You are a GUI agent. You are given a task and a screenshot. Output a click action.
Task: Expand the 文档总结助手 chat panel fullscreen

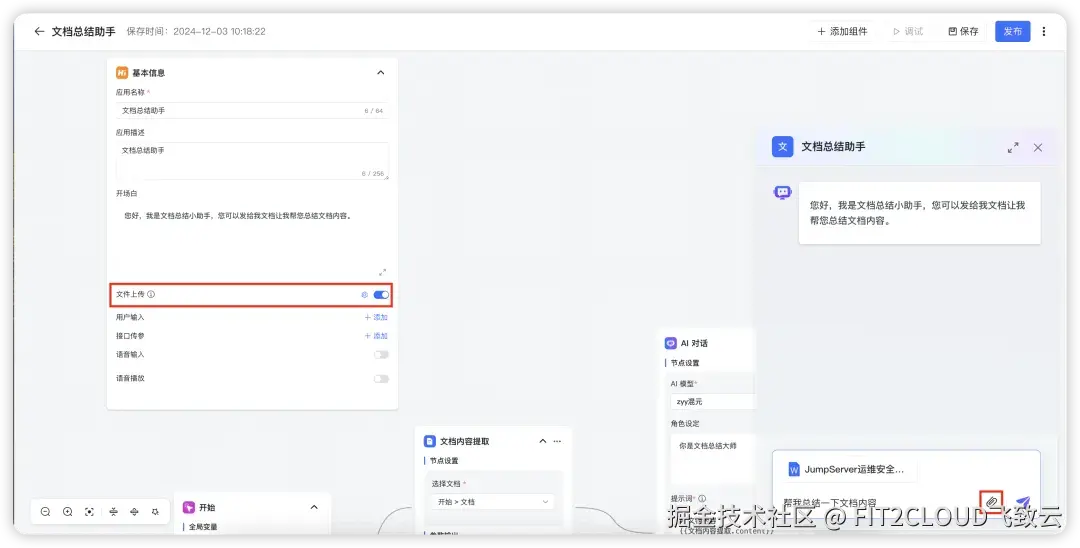point(1013,147)
